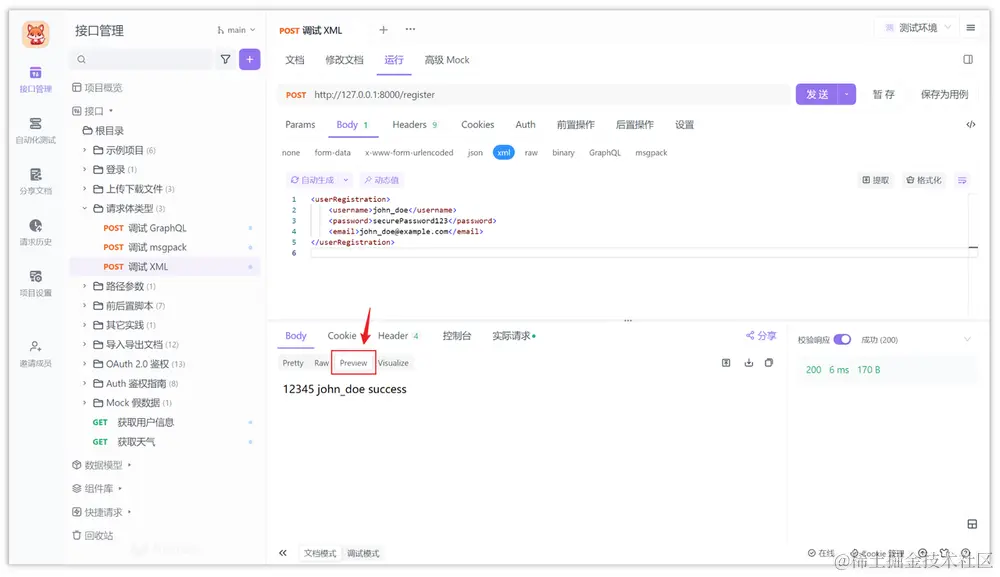Click the word-wrap icon next to 格式化

point(962,180)
